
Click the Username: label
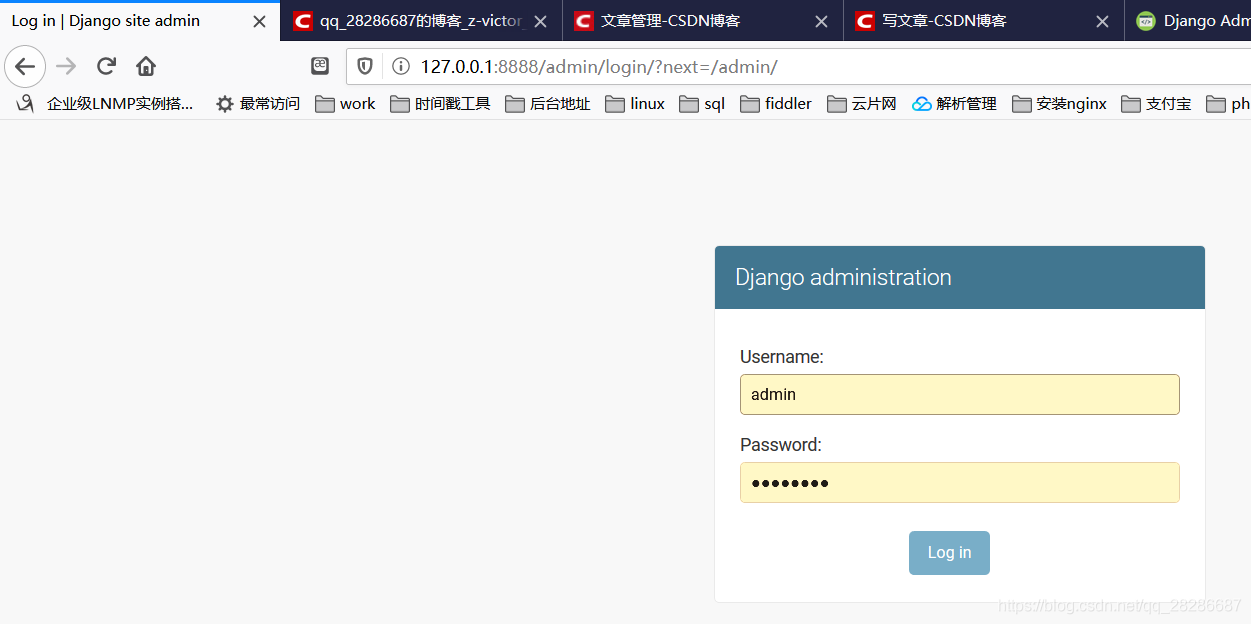click(x=782, y=357)
